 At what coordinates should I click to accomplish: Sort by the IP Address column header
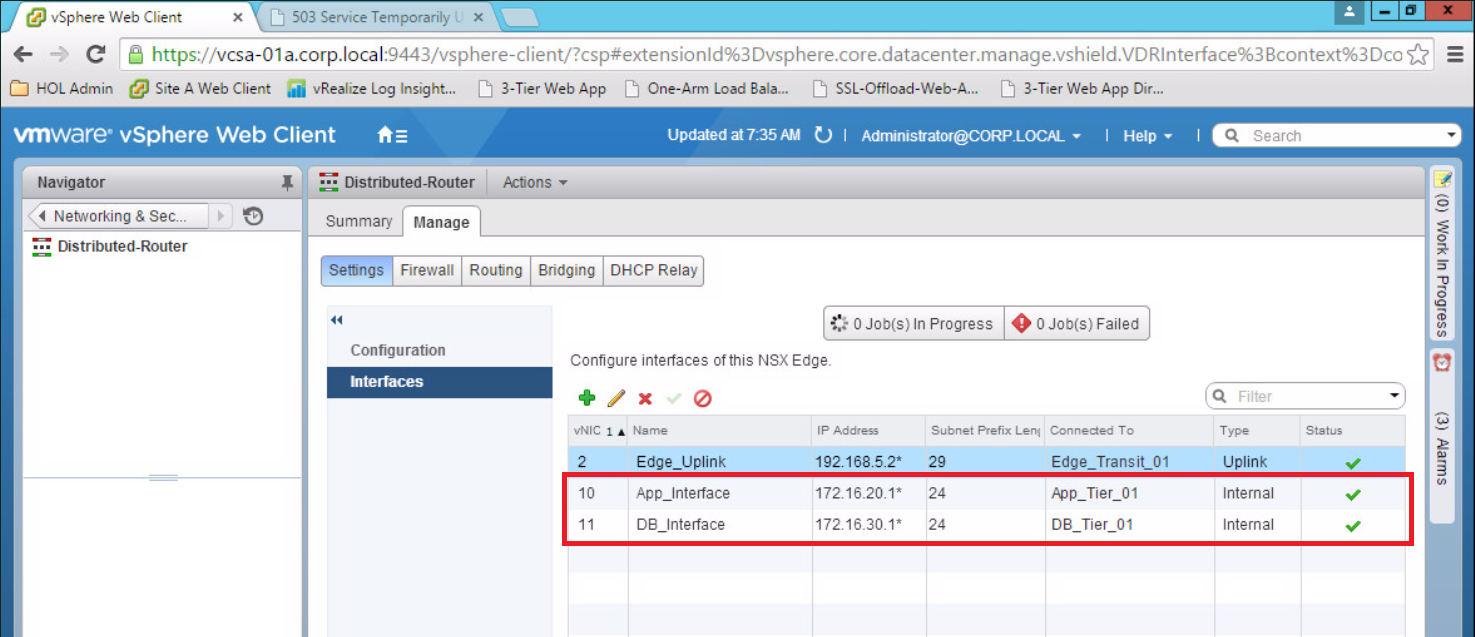[x=869, y=430]
